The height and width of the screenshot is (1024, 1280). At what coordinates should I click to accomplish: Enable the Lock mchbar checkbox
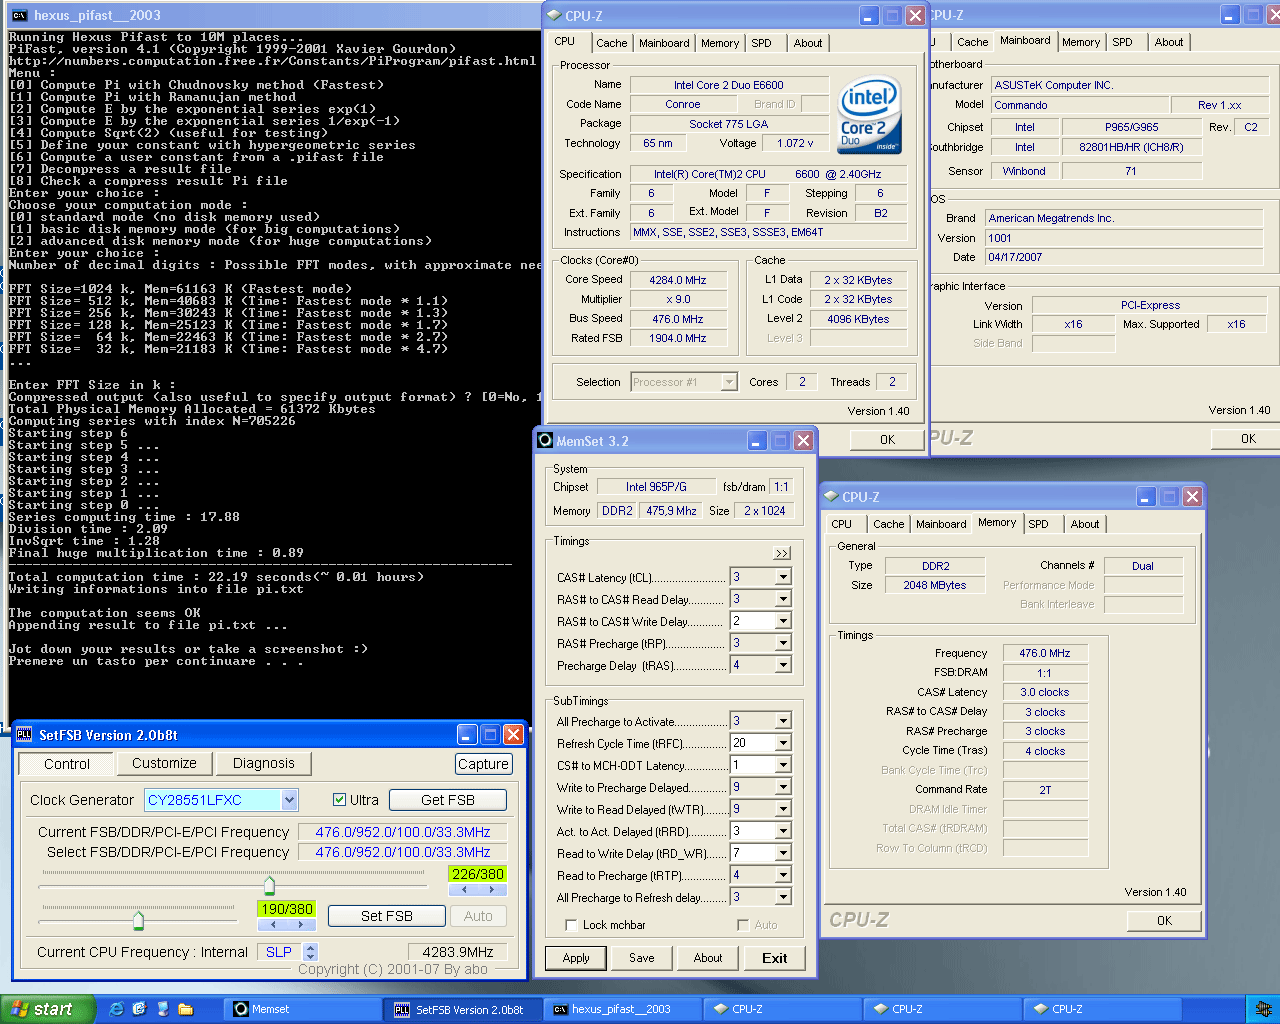pyautogui.click(x=571, y=925)
